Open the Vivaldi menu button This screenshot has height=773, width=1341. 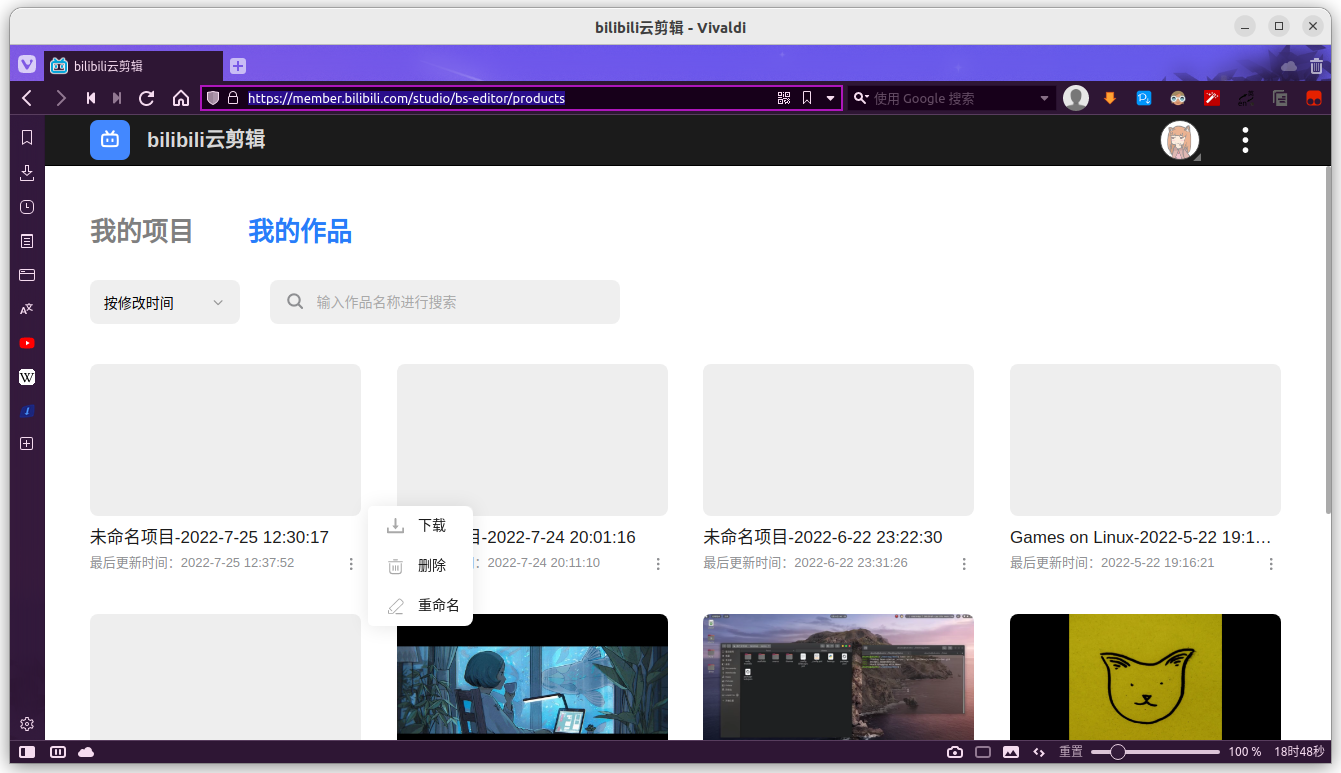point(27,65)
